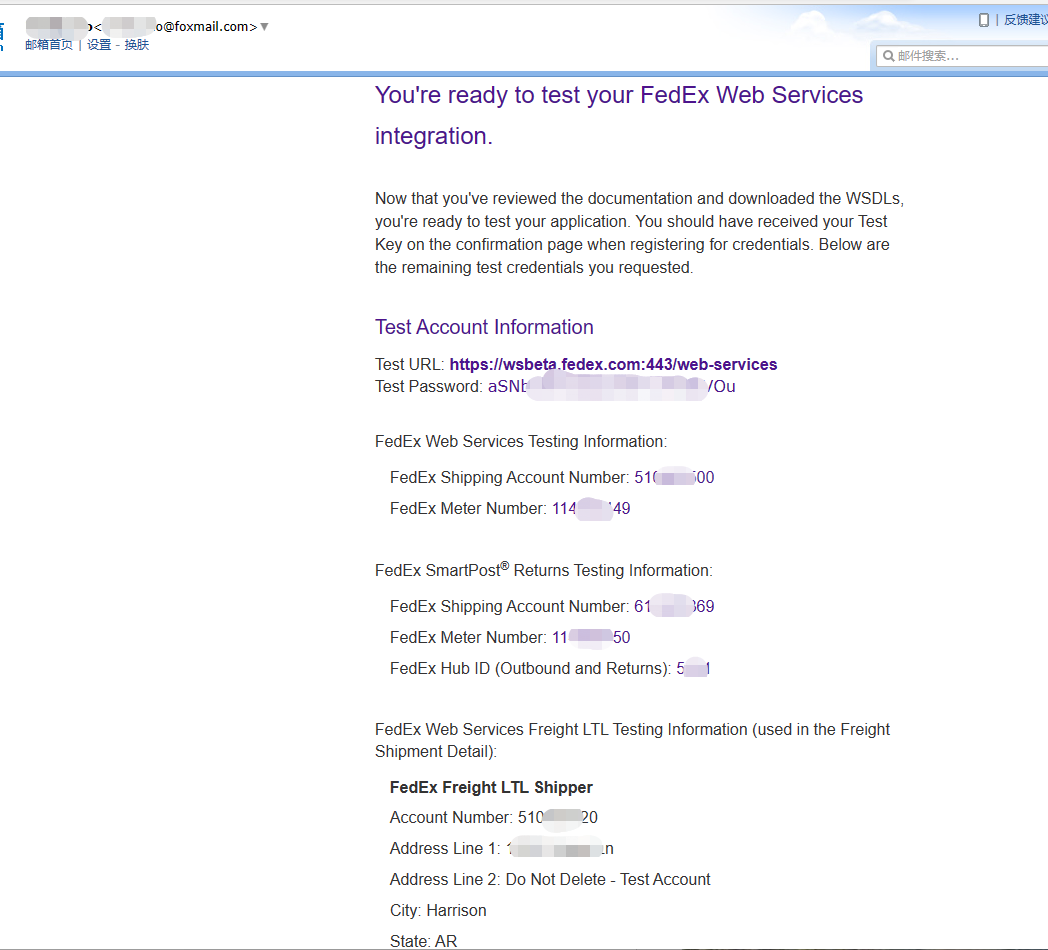Click the "State: AR" line
This screenshot has height=950, width=1048.
tap(423, 941)
